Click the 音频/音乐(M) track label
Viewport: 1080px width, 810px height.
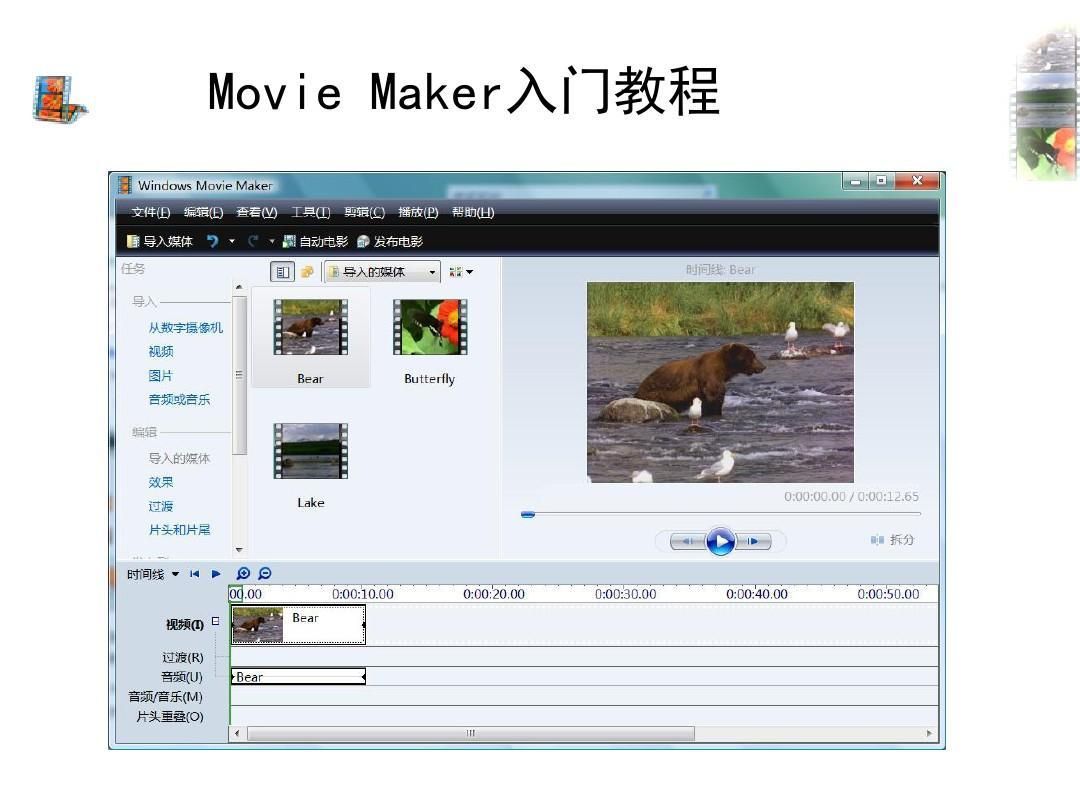pyautogui.click(x=165, y=697)
